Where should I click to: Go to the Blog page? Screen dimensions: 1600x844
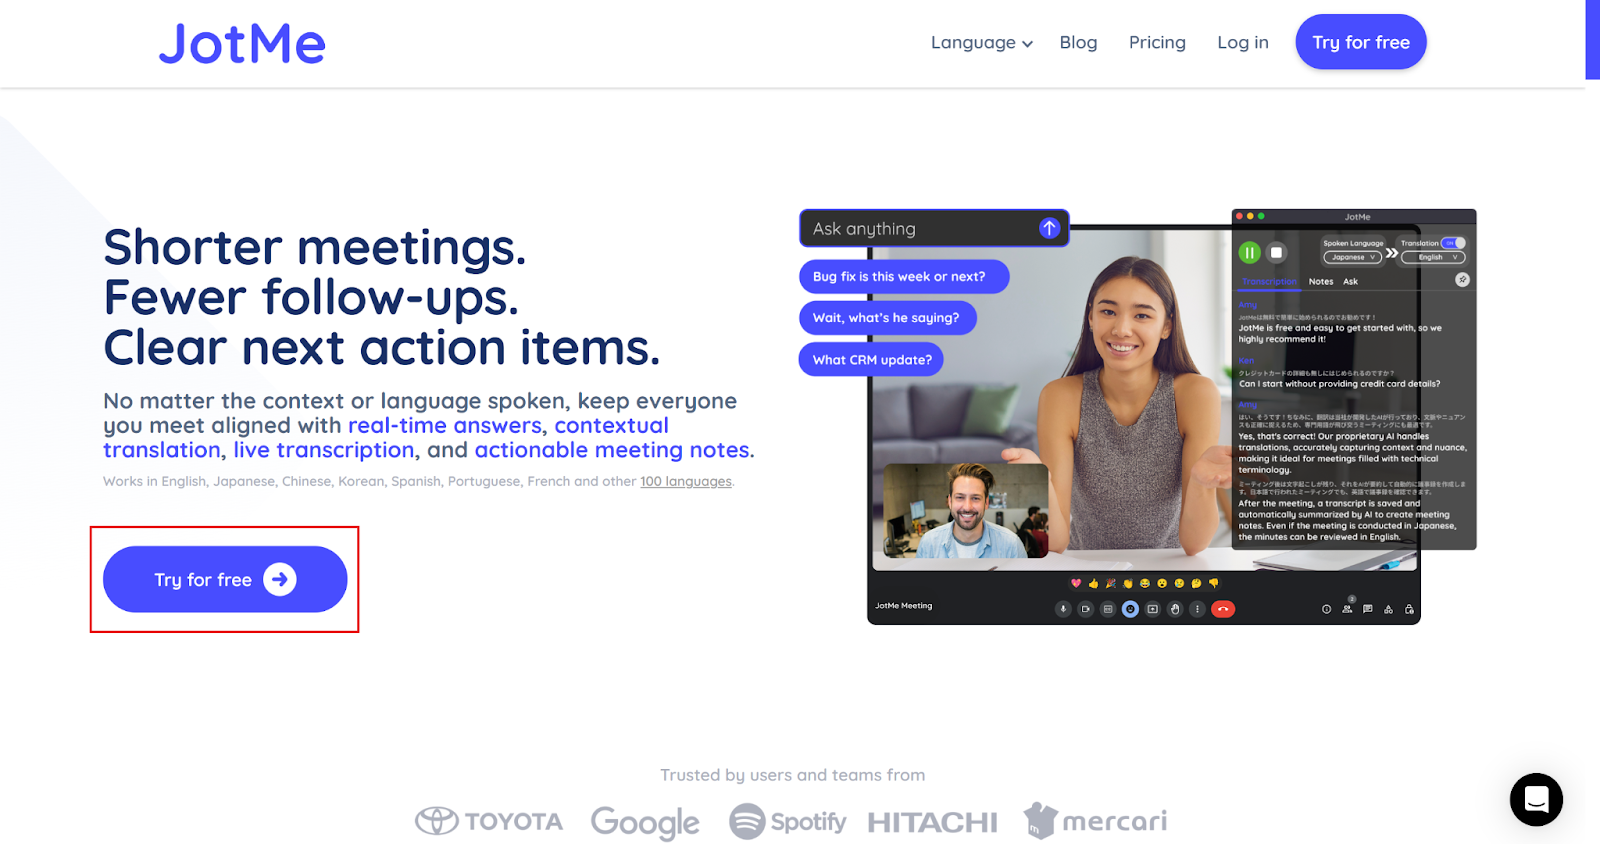[1078, 42]
